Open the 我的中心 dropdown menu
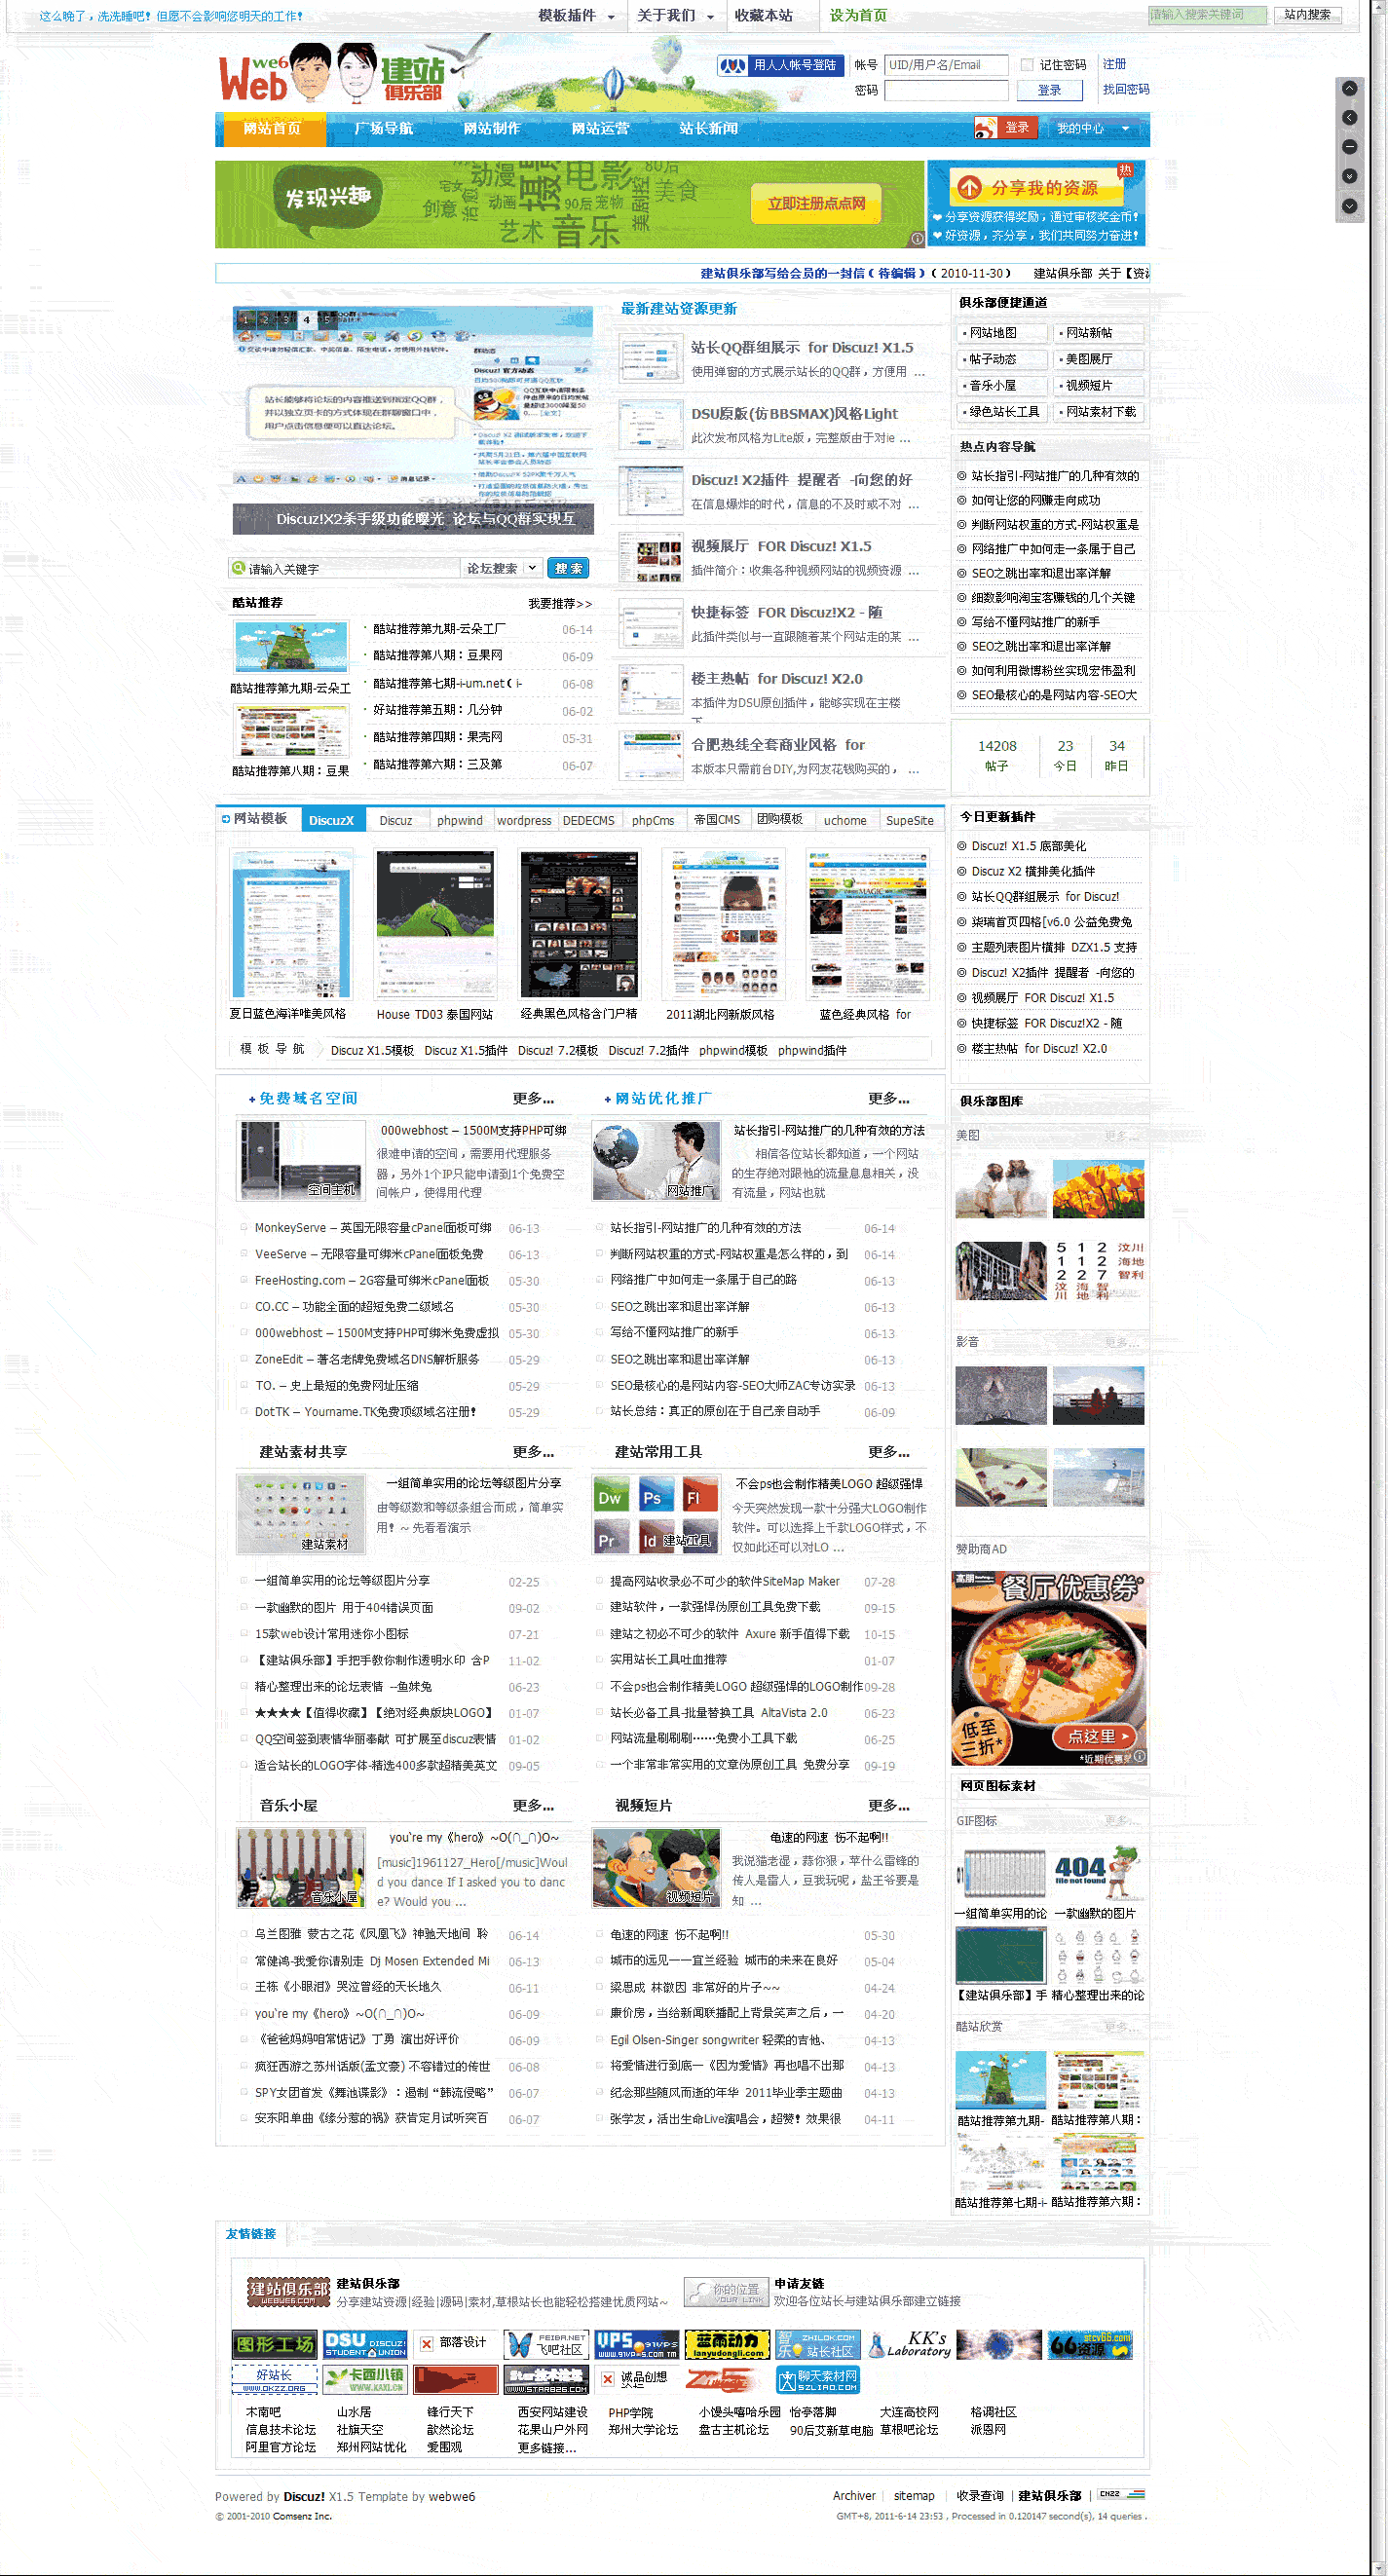The width and height of the screenshot is (1388, 2576). point(1093,128)
